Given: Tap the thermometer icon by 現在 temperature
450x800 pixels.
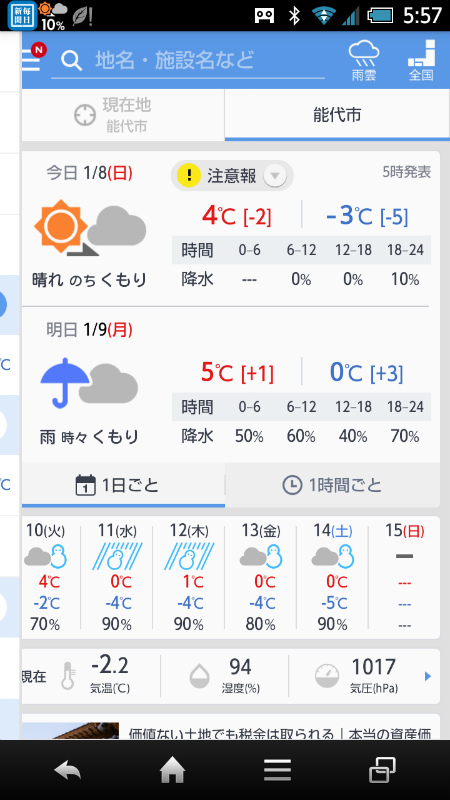Looking at the screenshot, I should tap(68, 676).
